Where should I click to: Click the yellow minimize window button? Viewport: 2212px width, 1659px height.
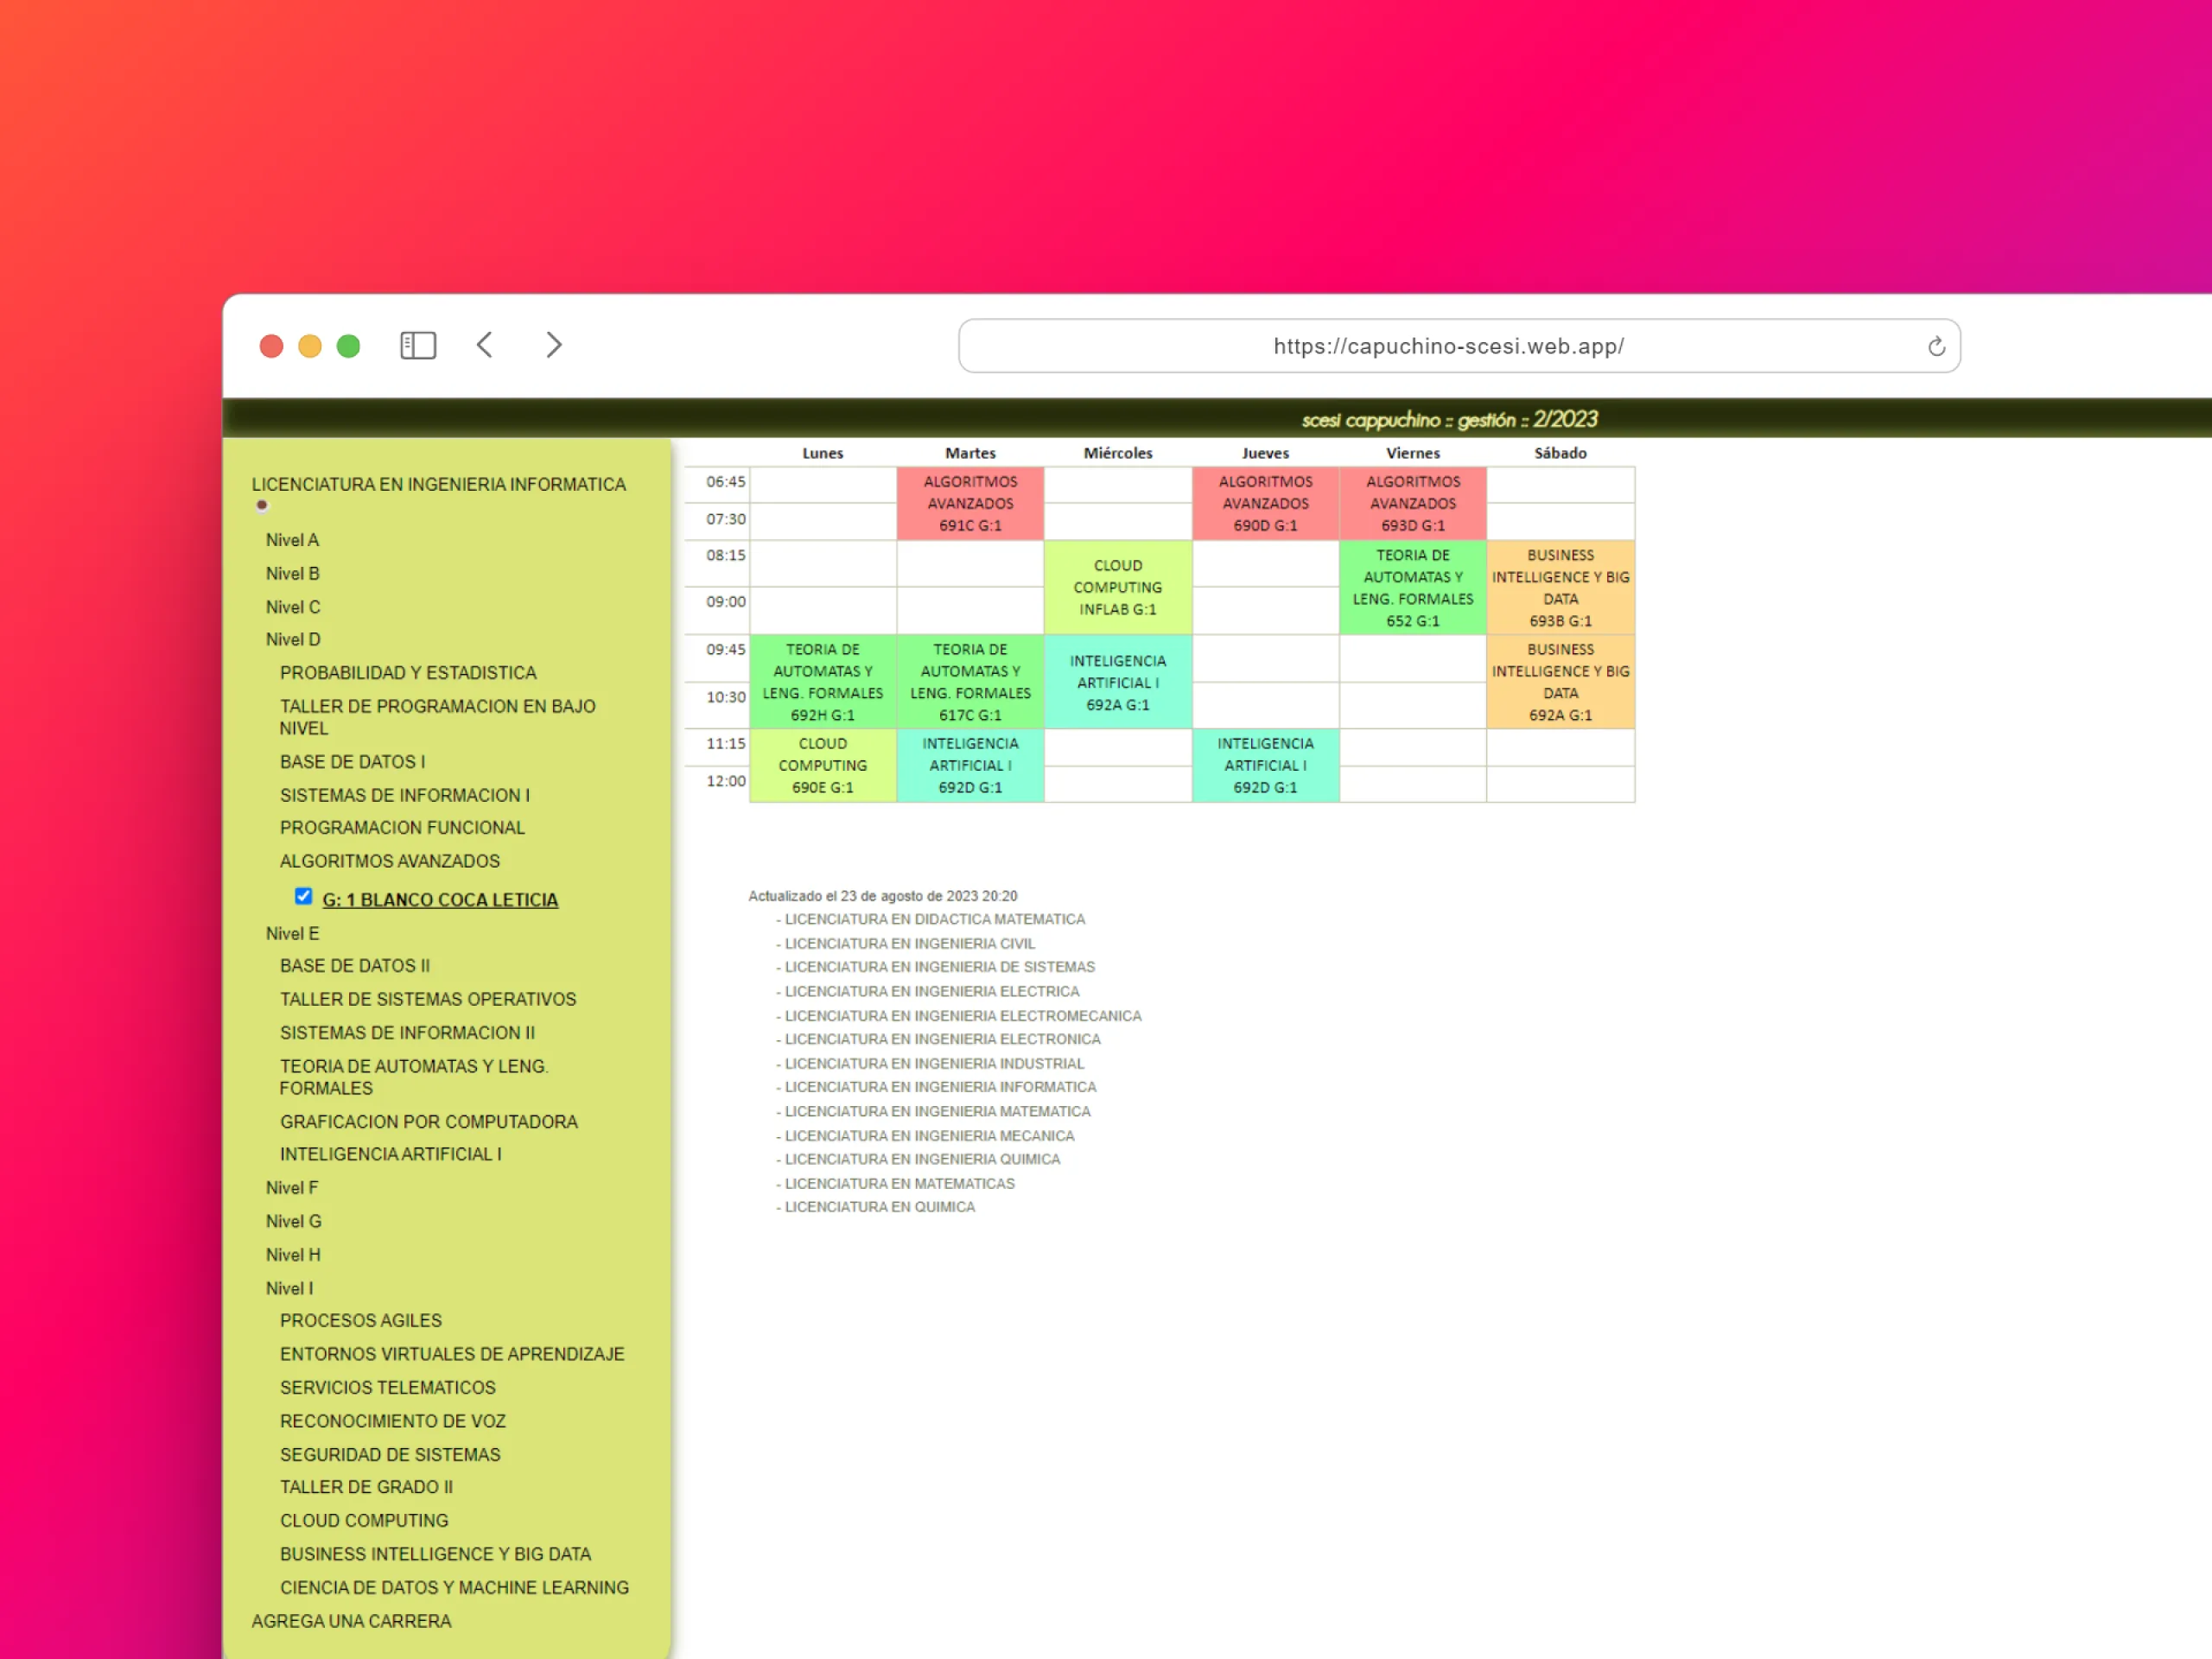coord(310,346)
